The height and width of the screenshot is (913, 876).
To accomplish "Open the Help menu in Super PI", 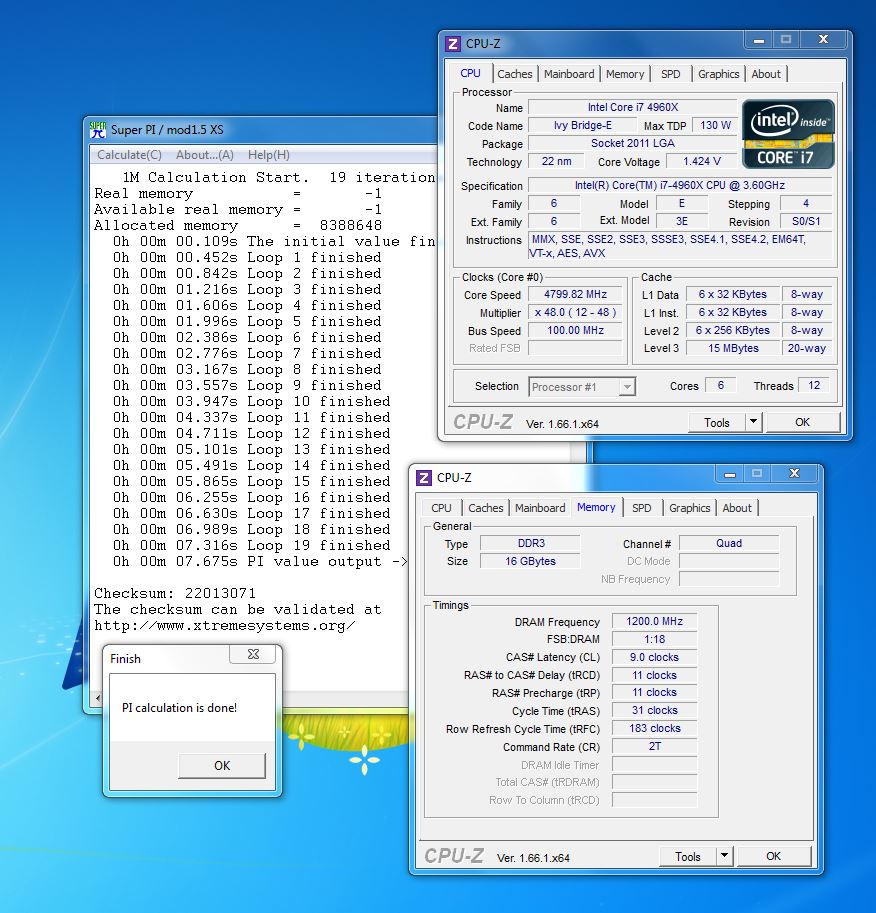I will click(269, 155).
